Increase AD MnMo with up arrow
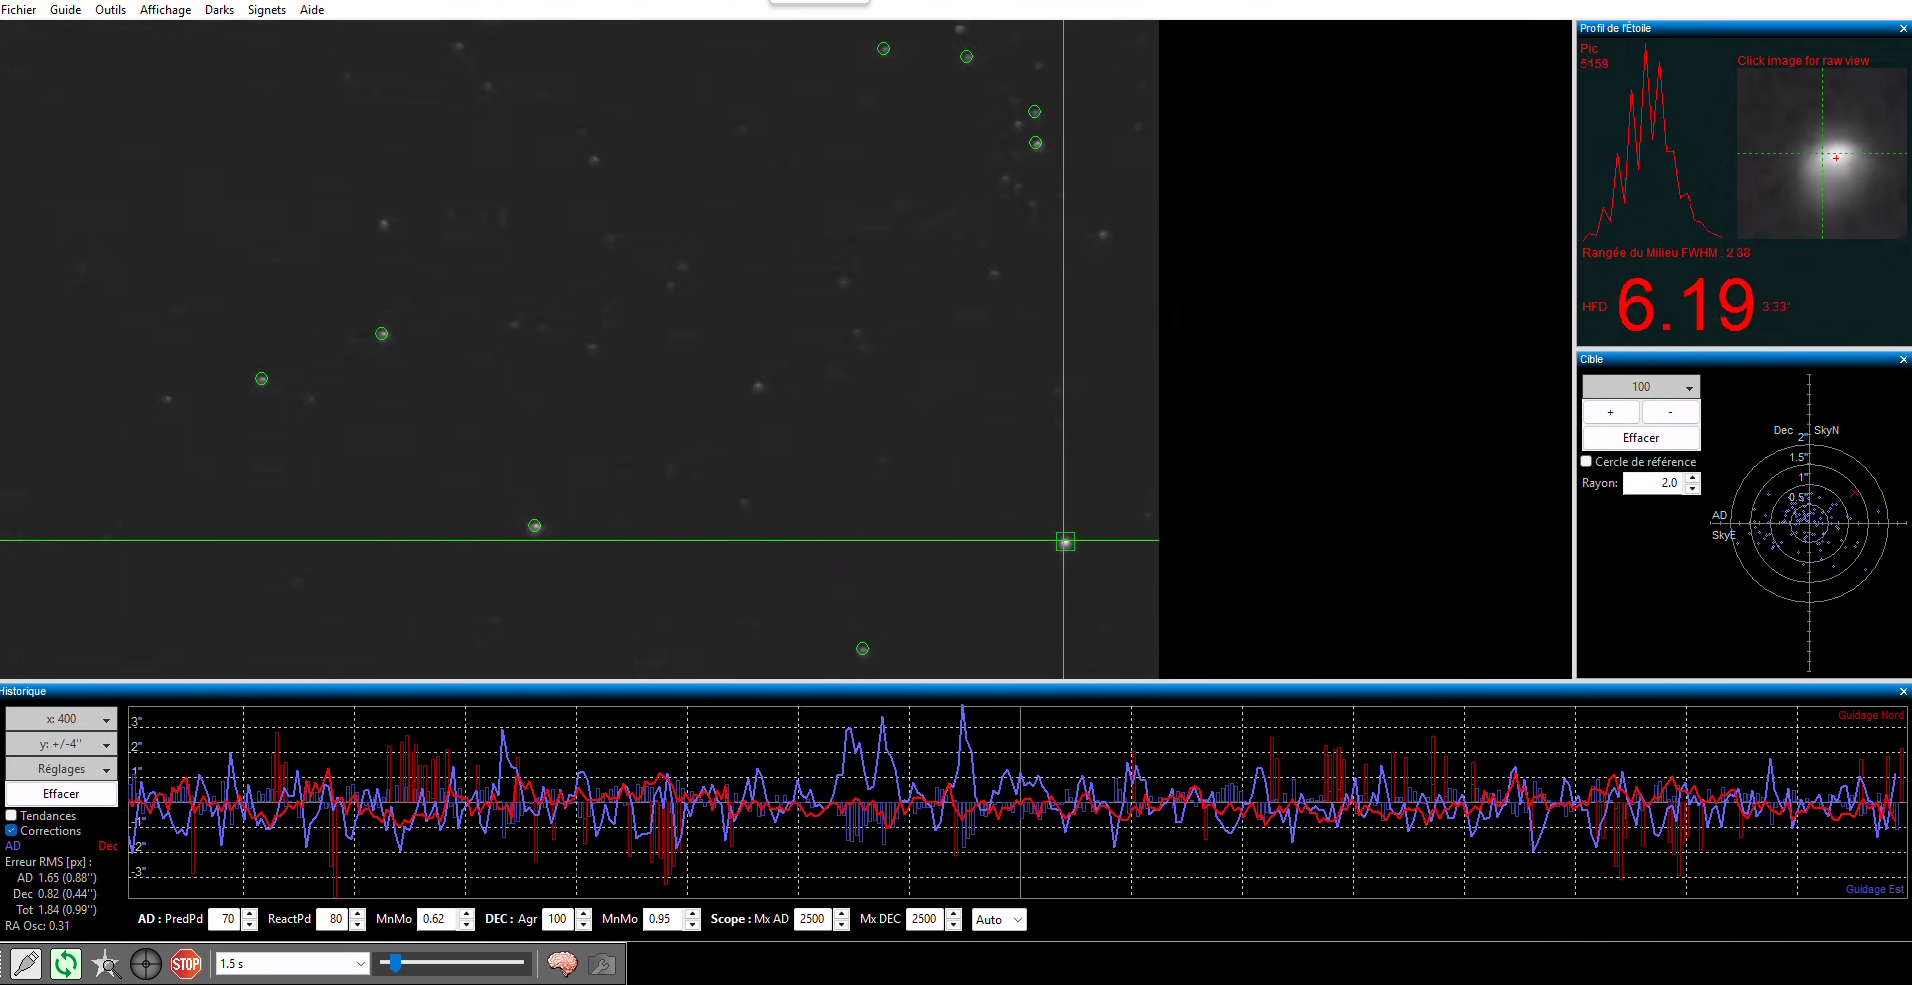Screen dimensions: 1912x985 coord(467,915)
